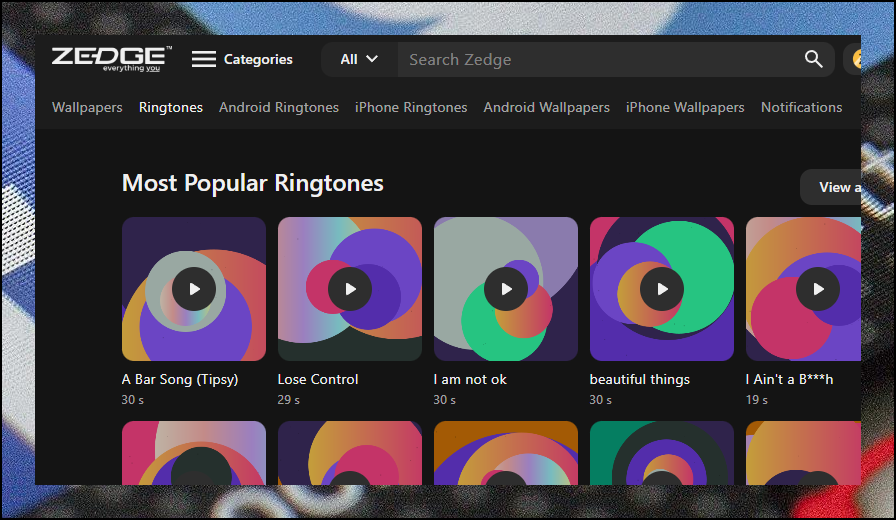Click the 19 s duration under I Ain't a B***h

[757, 400]
